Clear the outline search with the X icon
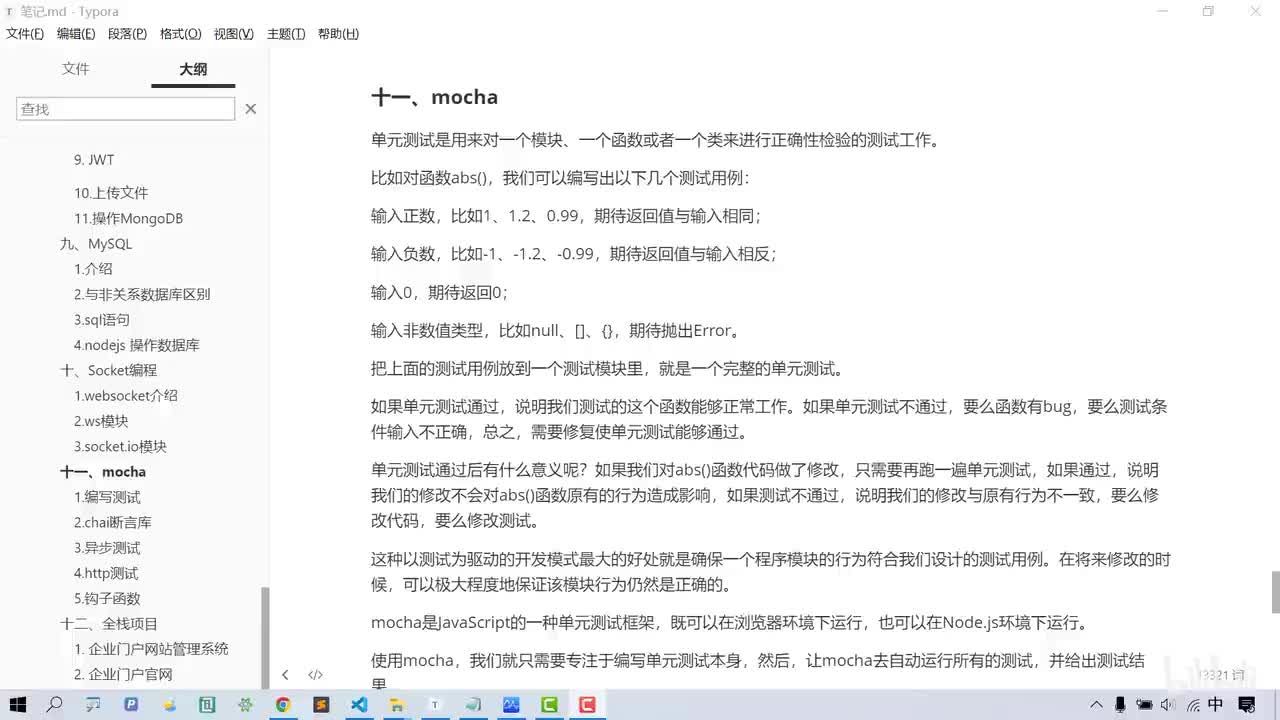1280x720 pixels. [x=251, y=109]
